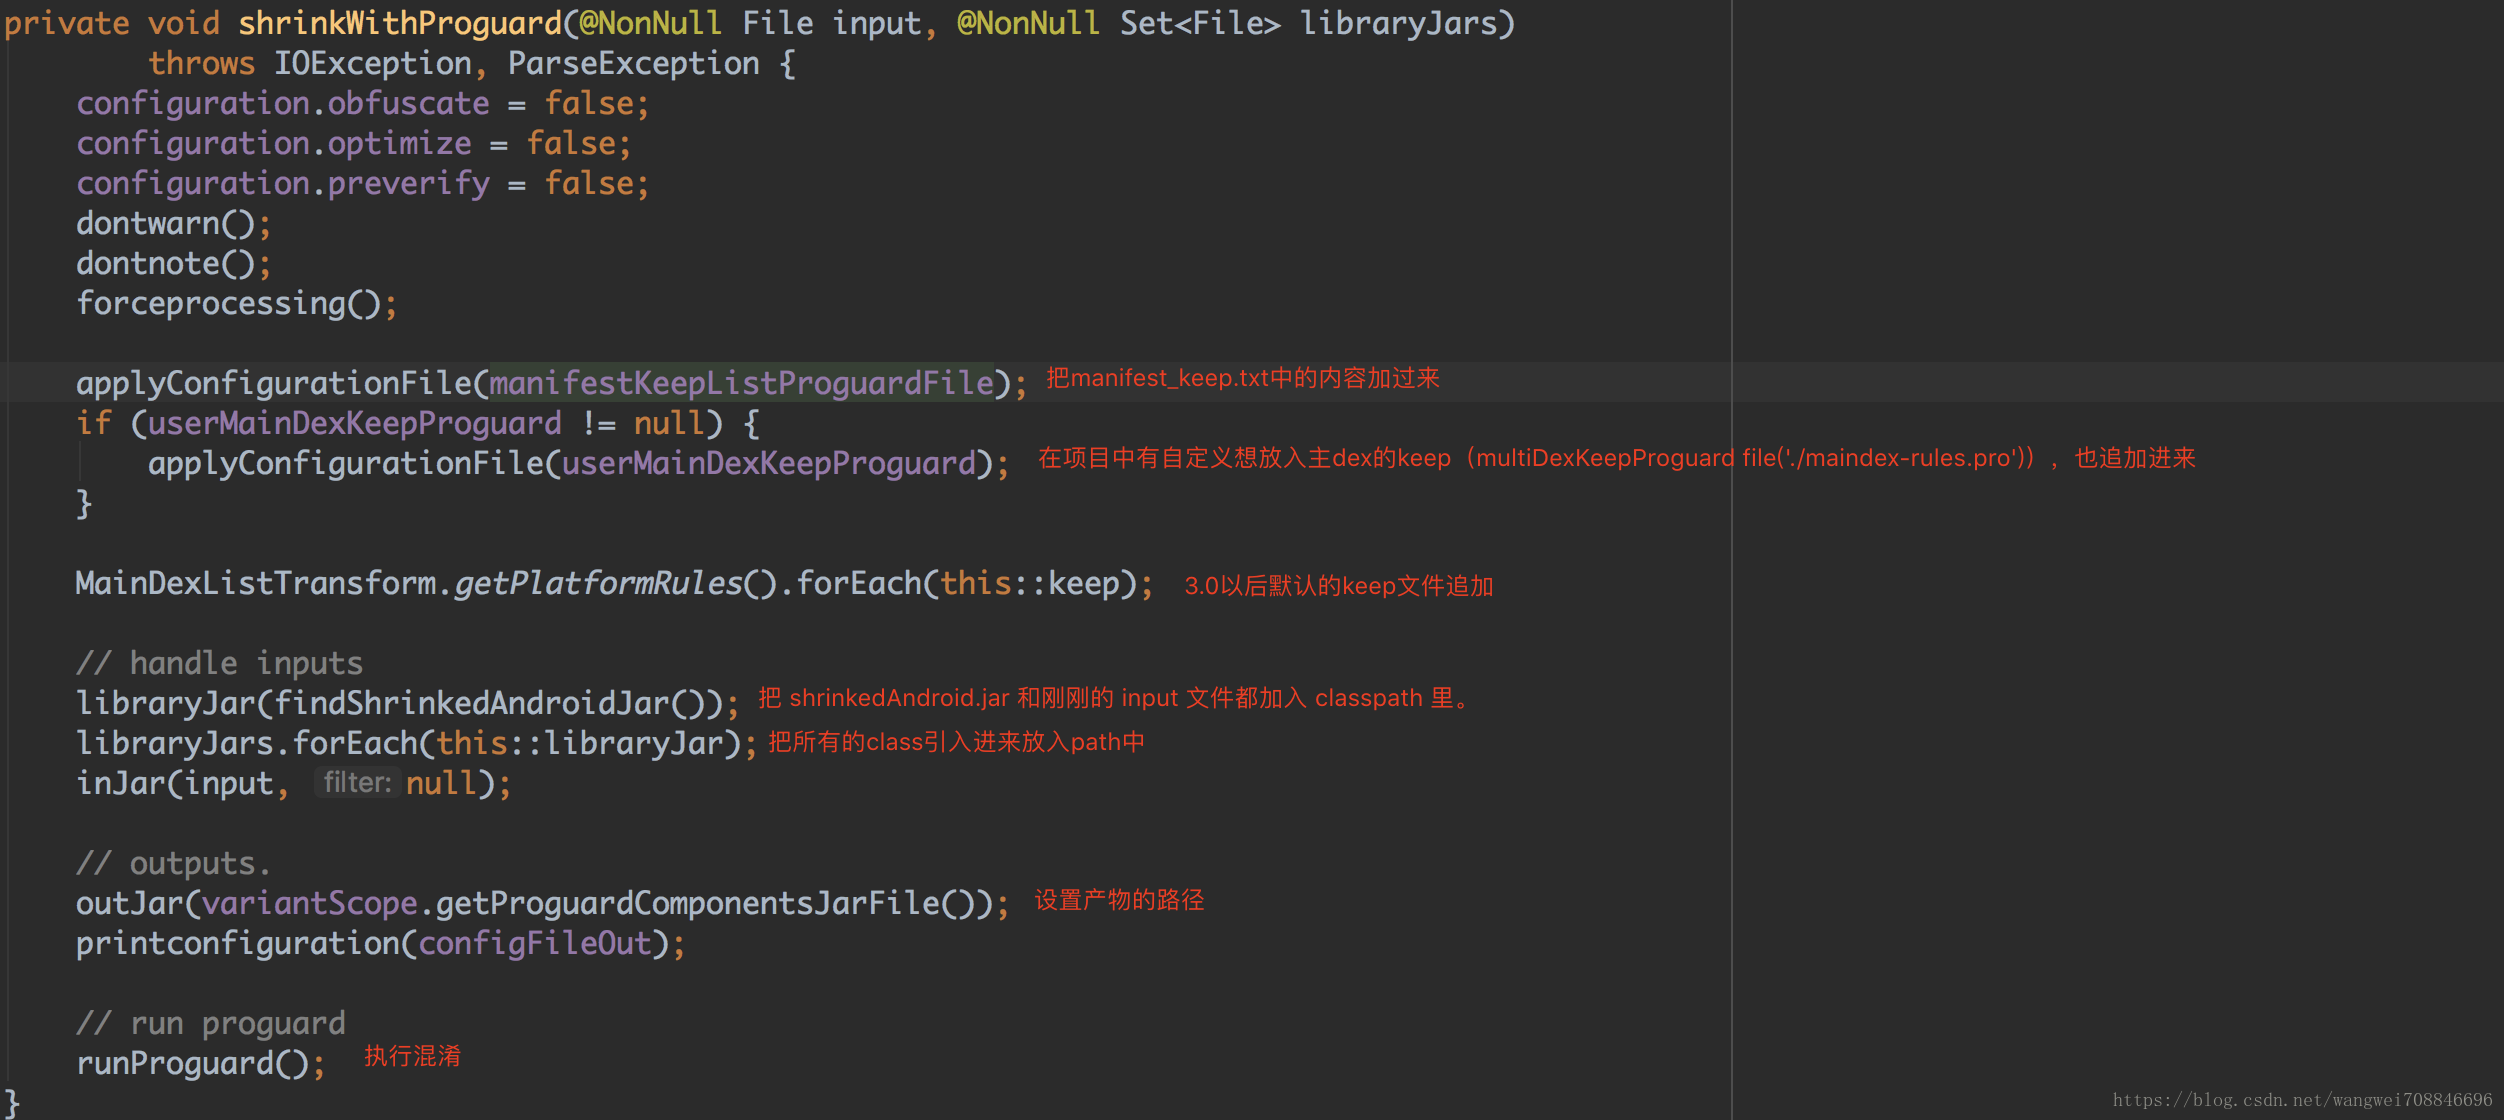Click the '// run proguard' comment
The height and width of the screenshot is (1120, 2504).
pos(210,1023)
